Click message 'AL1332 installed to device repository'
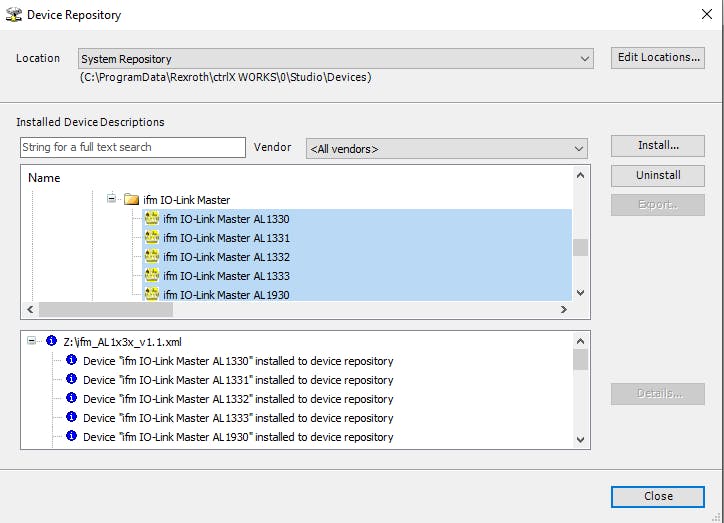The height and width of the screenshot is (523, 724). point(238,399)
